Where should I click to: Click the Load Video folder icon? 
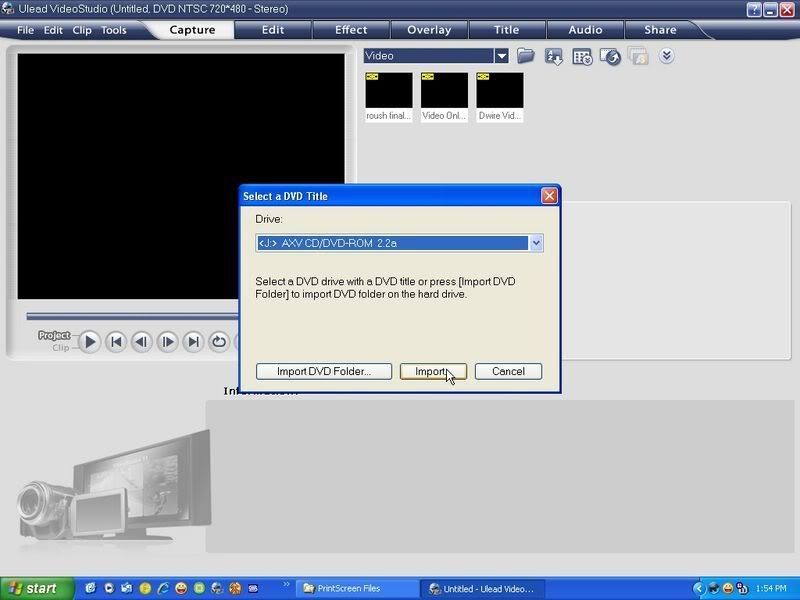(x=525, y=57)
